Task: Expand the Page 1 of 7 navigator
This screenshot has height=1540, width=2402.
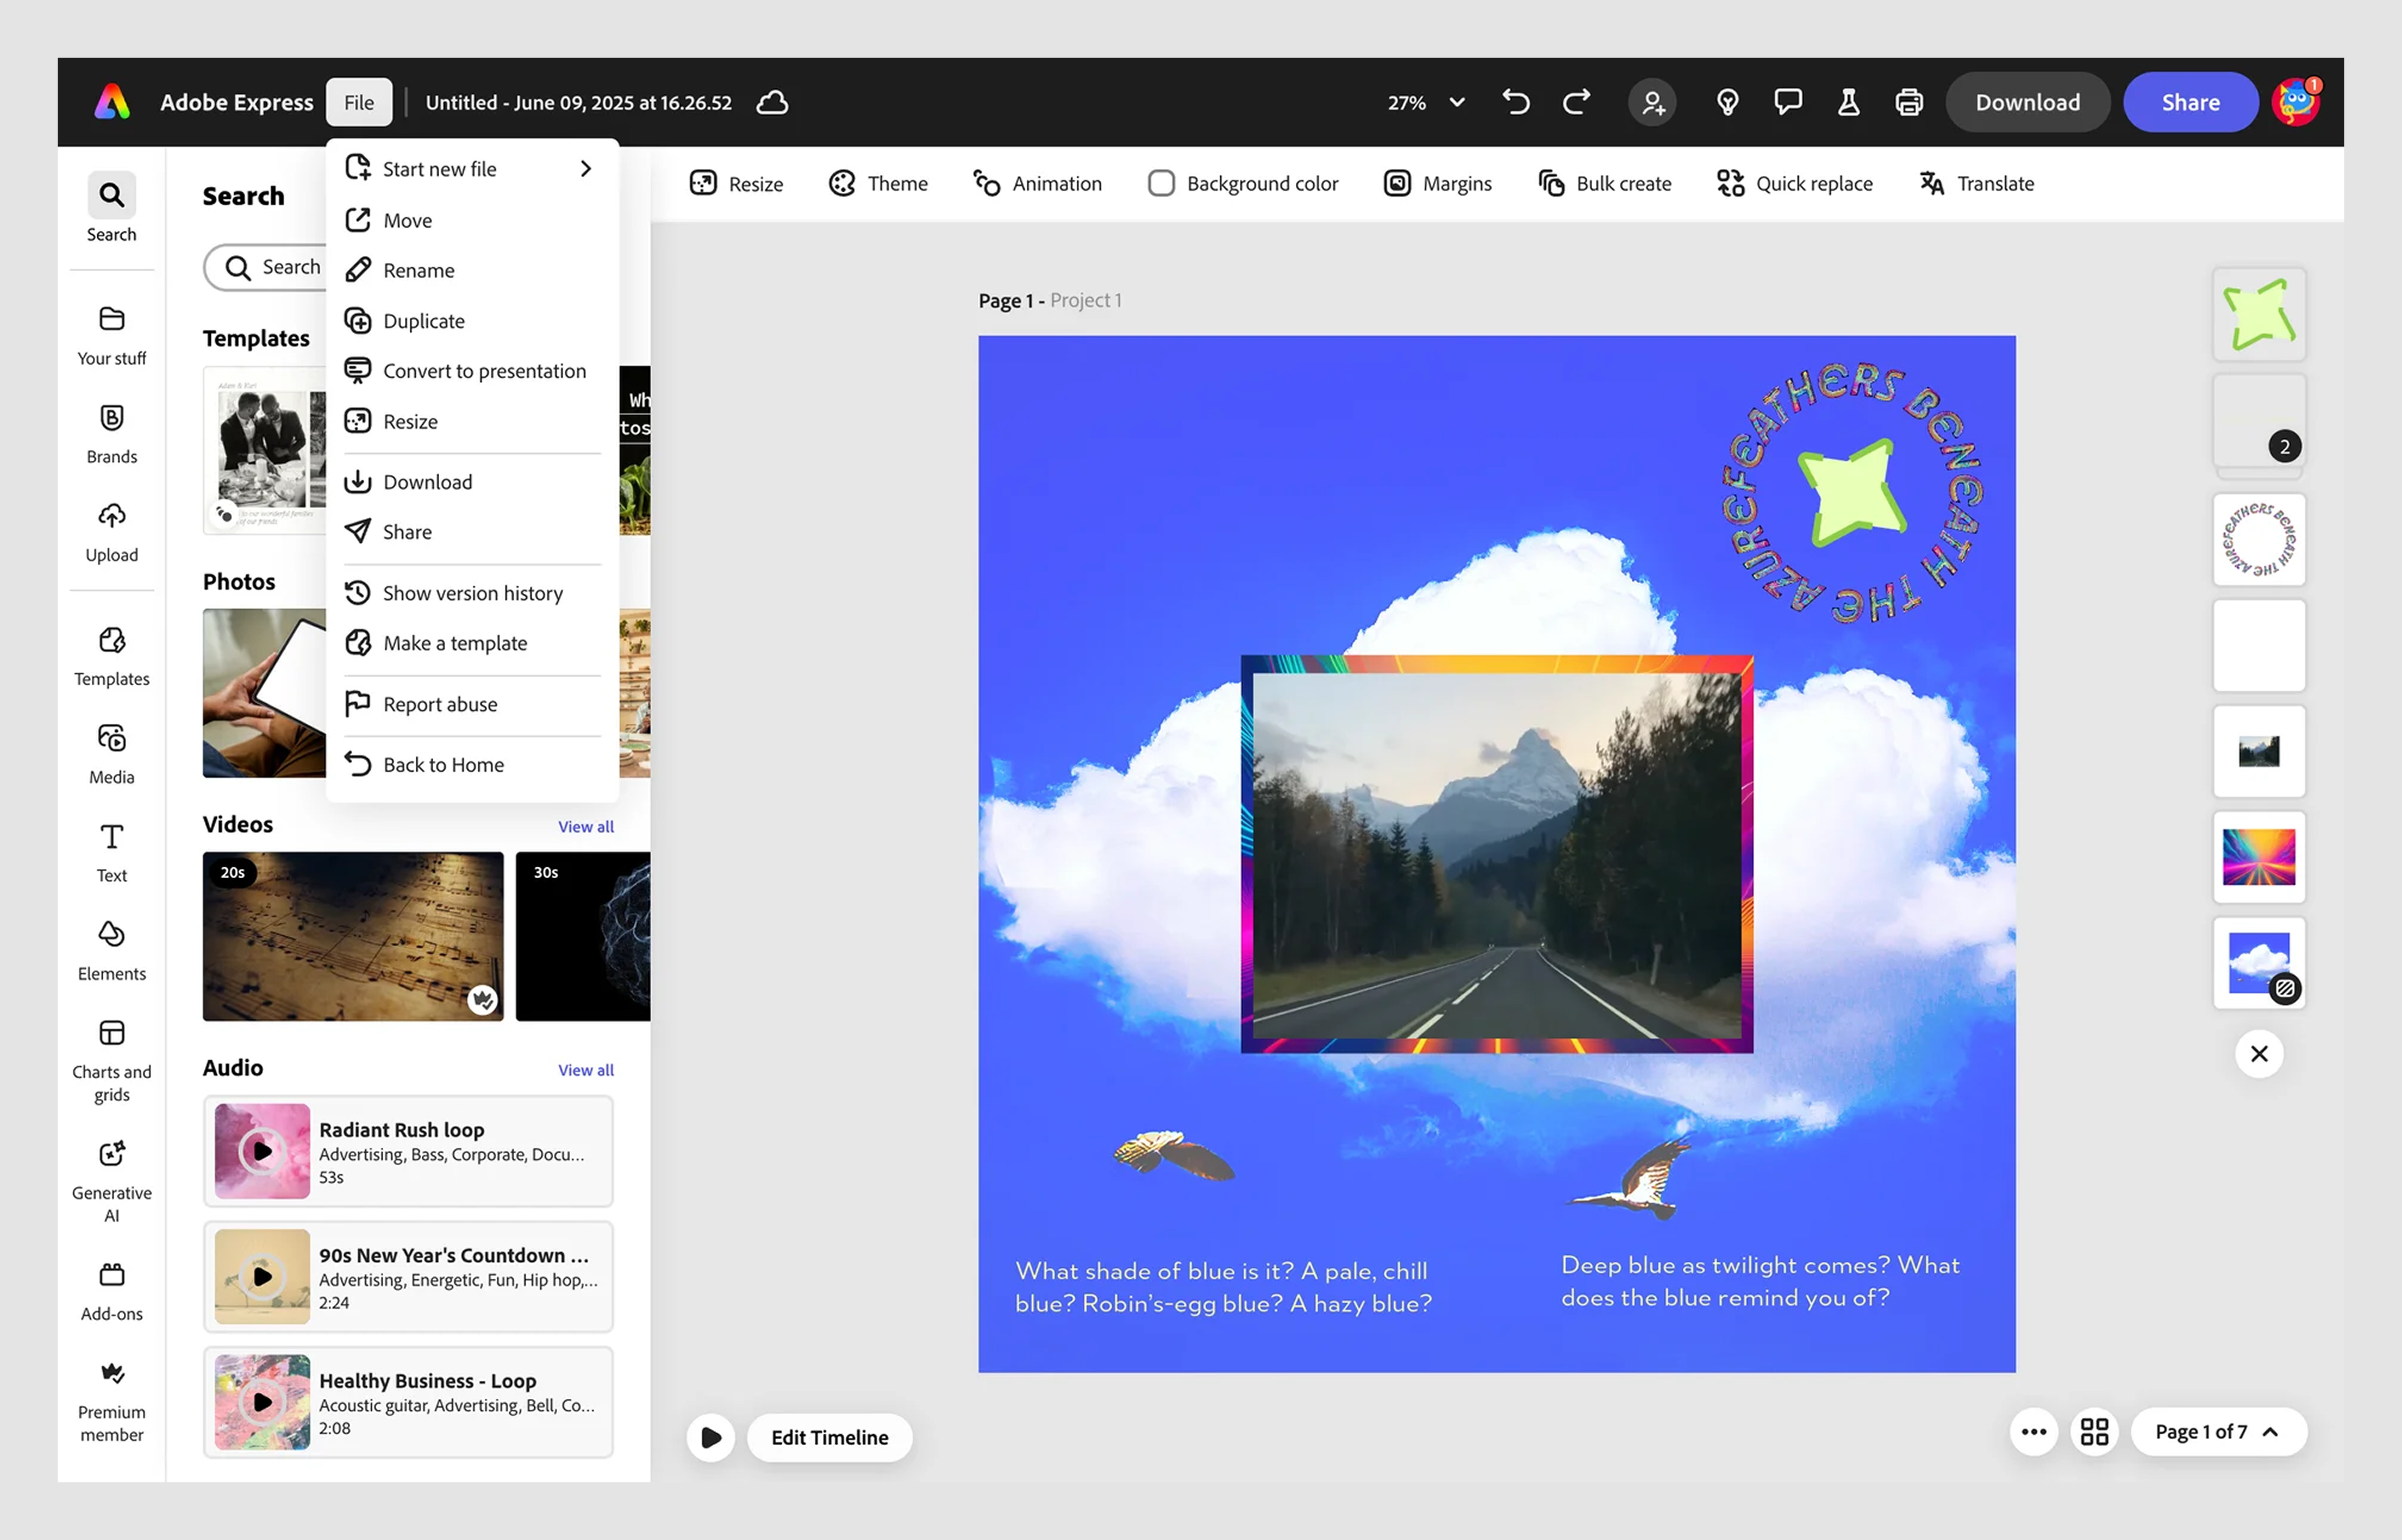Action: pyautogui.click(x=2218, y=1431)
